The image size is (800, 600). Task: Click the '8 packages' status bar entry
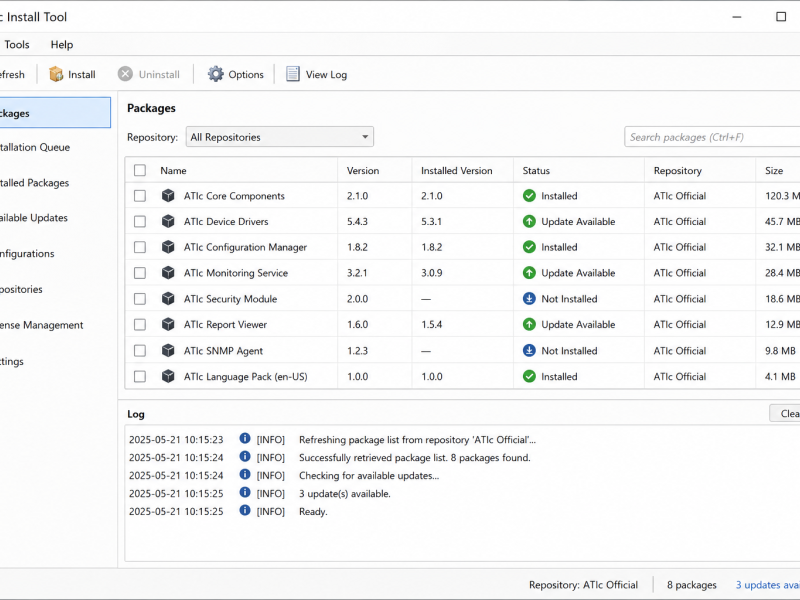point(691,585)
